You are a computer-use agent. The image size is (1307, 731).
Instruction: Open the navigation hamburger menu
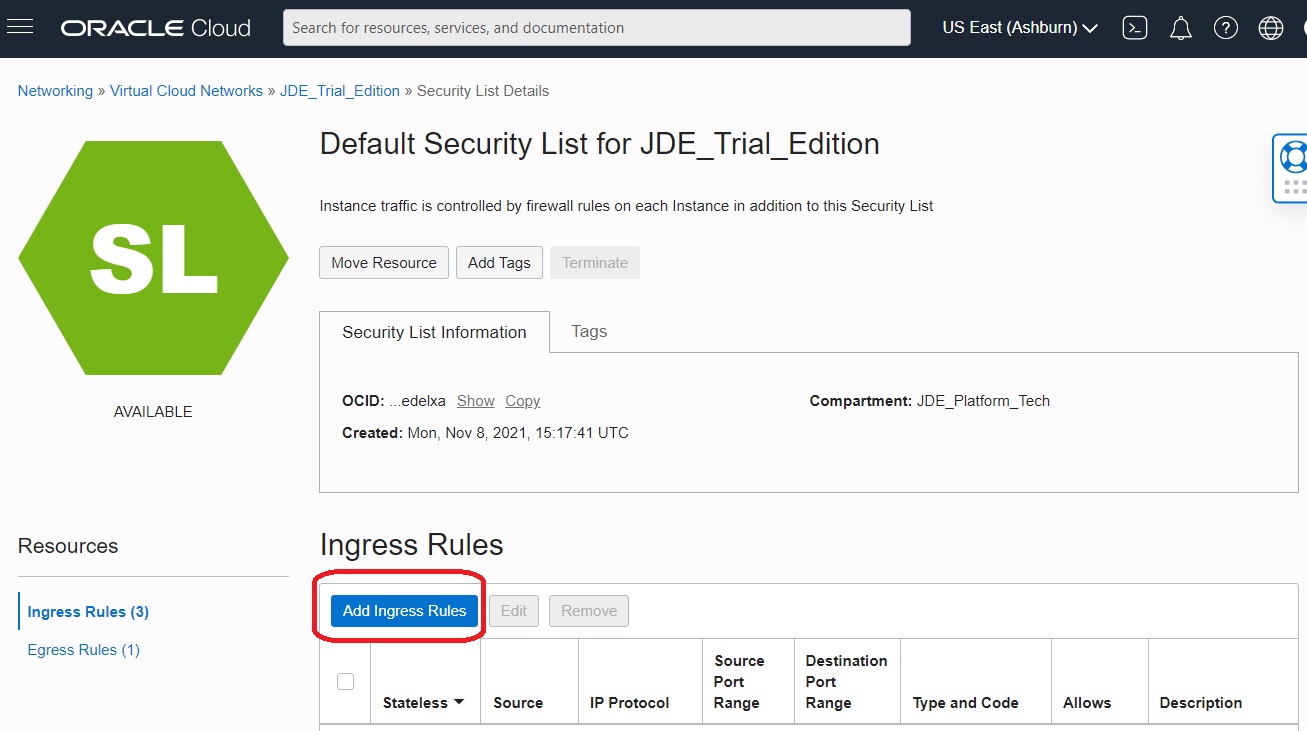21,26
